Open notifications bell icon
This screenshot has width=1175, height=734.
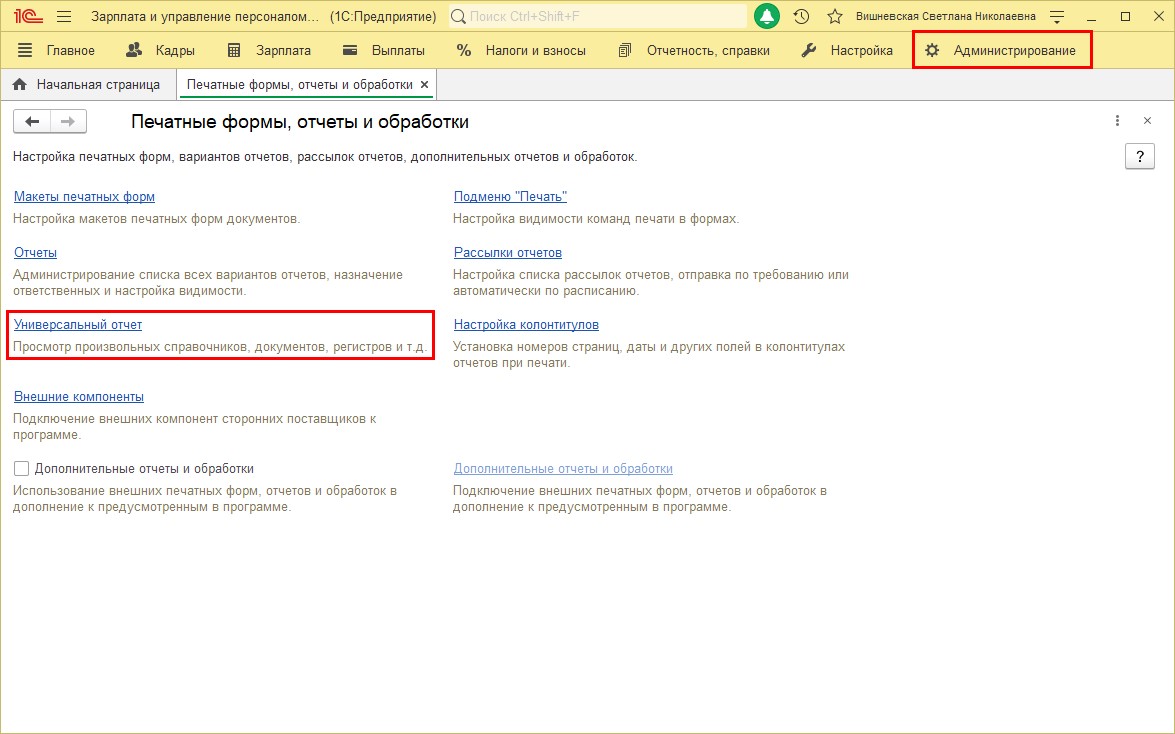767,16
